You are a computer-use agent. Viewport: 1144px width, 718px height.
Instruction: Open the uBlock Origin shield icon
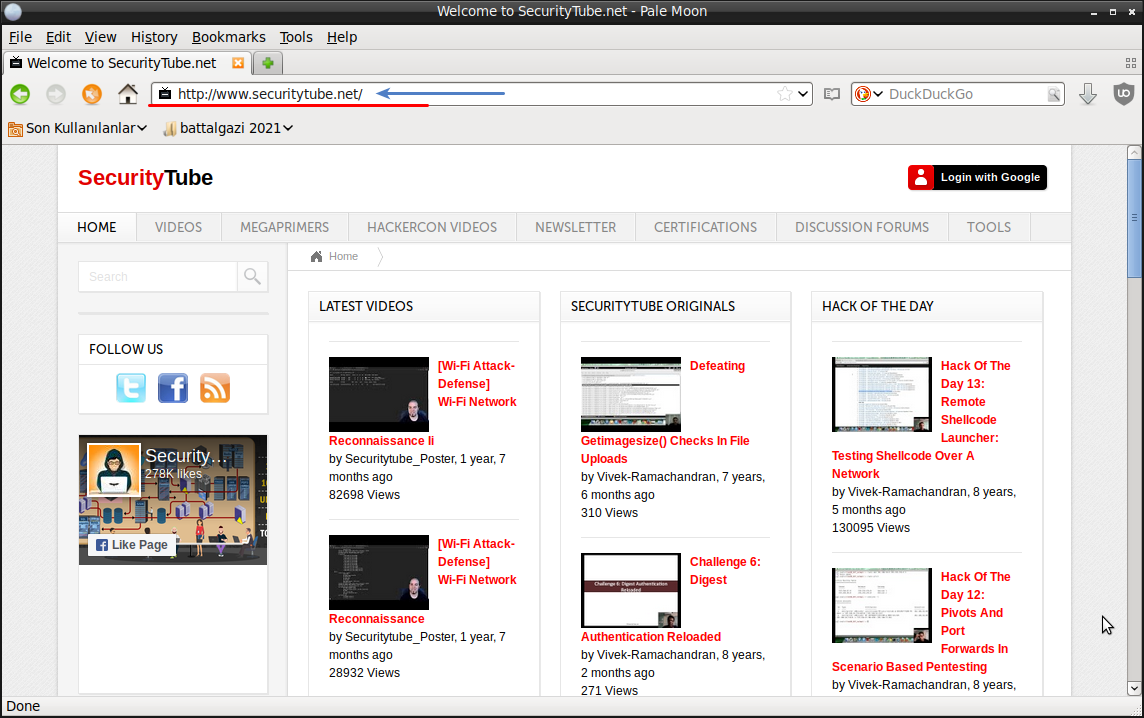[1124, 93]
